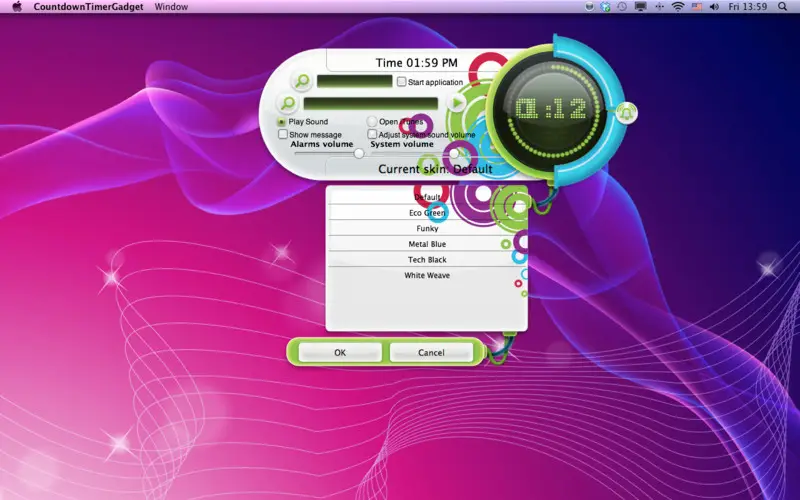
Task: Click the display menu bar icon
Action: click(x=640, y=7)
